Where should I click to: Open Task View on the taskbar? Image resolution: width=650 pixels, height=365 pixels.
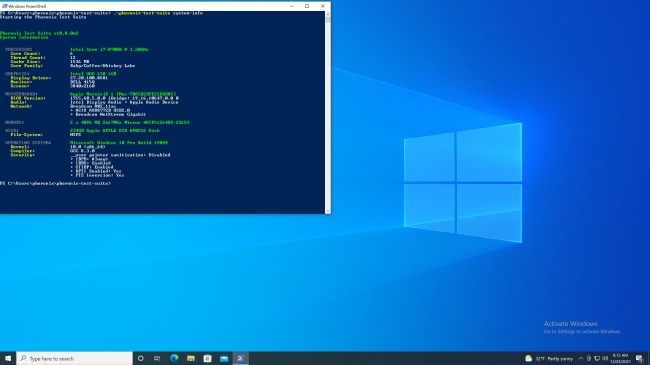click(x=157, y=358)
